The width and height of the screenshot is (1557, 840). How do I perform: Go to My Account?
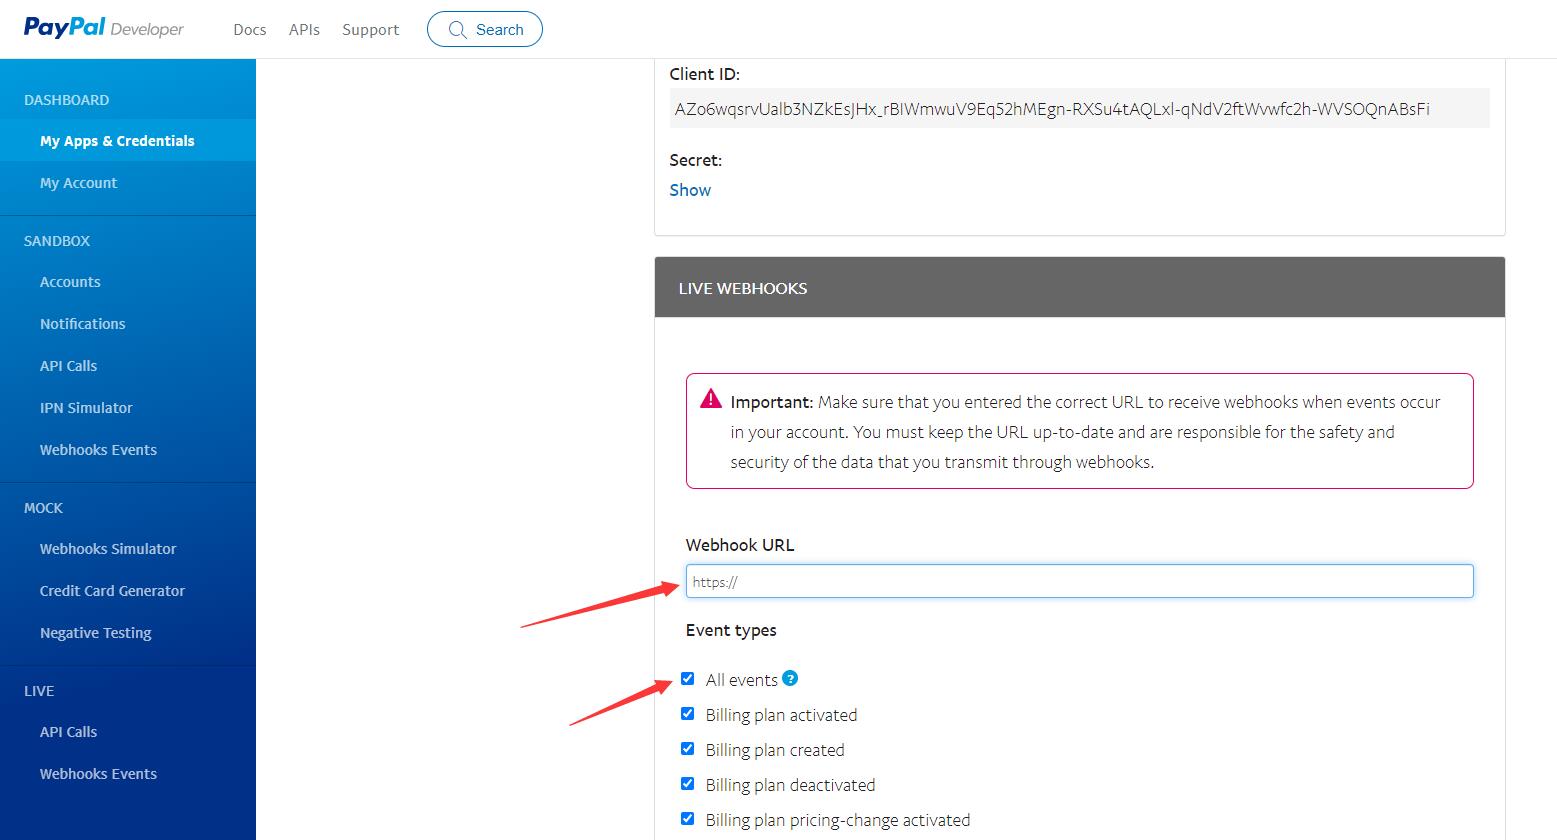click(78, 183)
